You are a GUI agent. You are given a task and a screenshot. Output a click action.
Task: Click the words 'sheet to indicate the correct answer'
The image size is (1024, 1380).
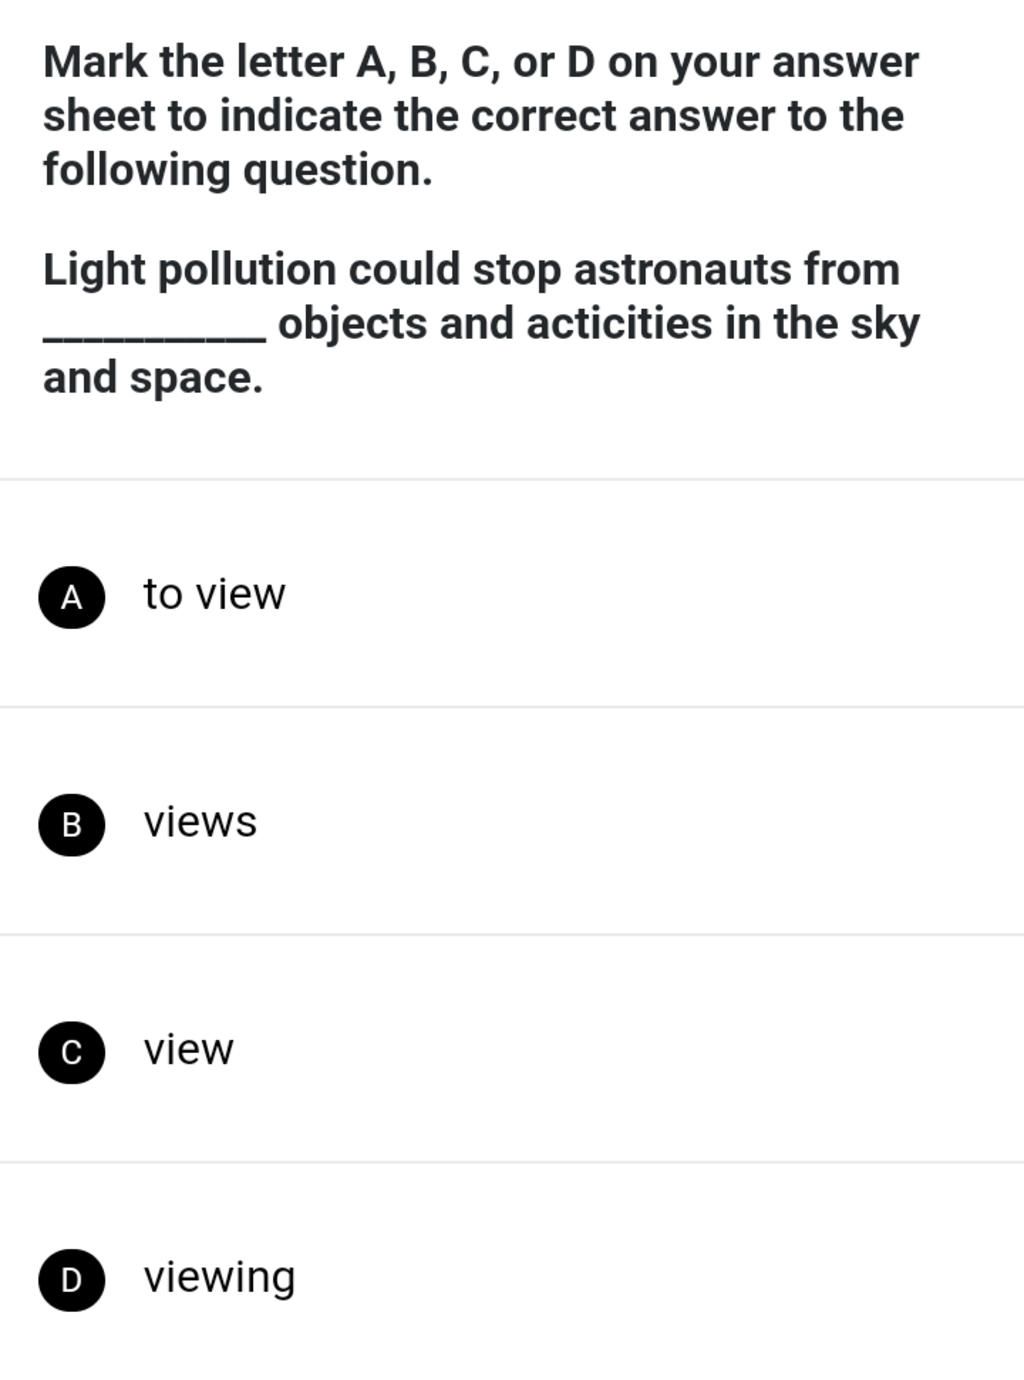(x=408, y=116)
